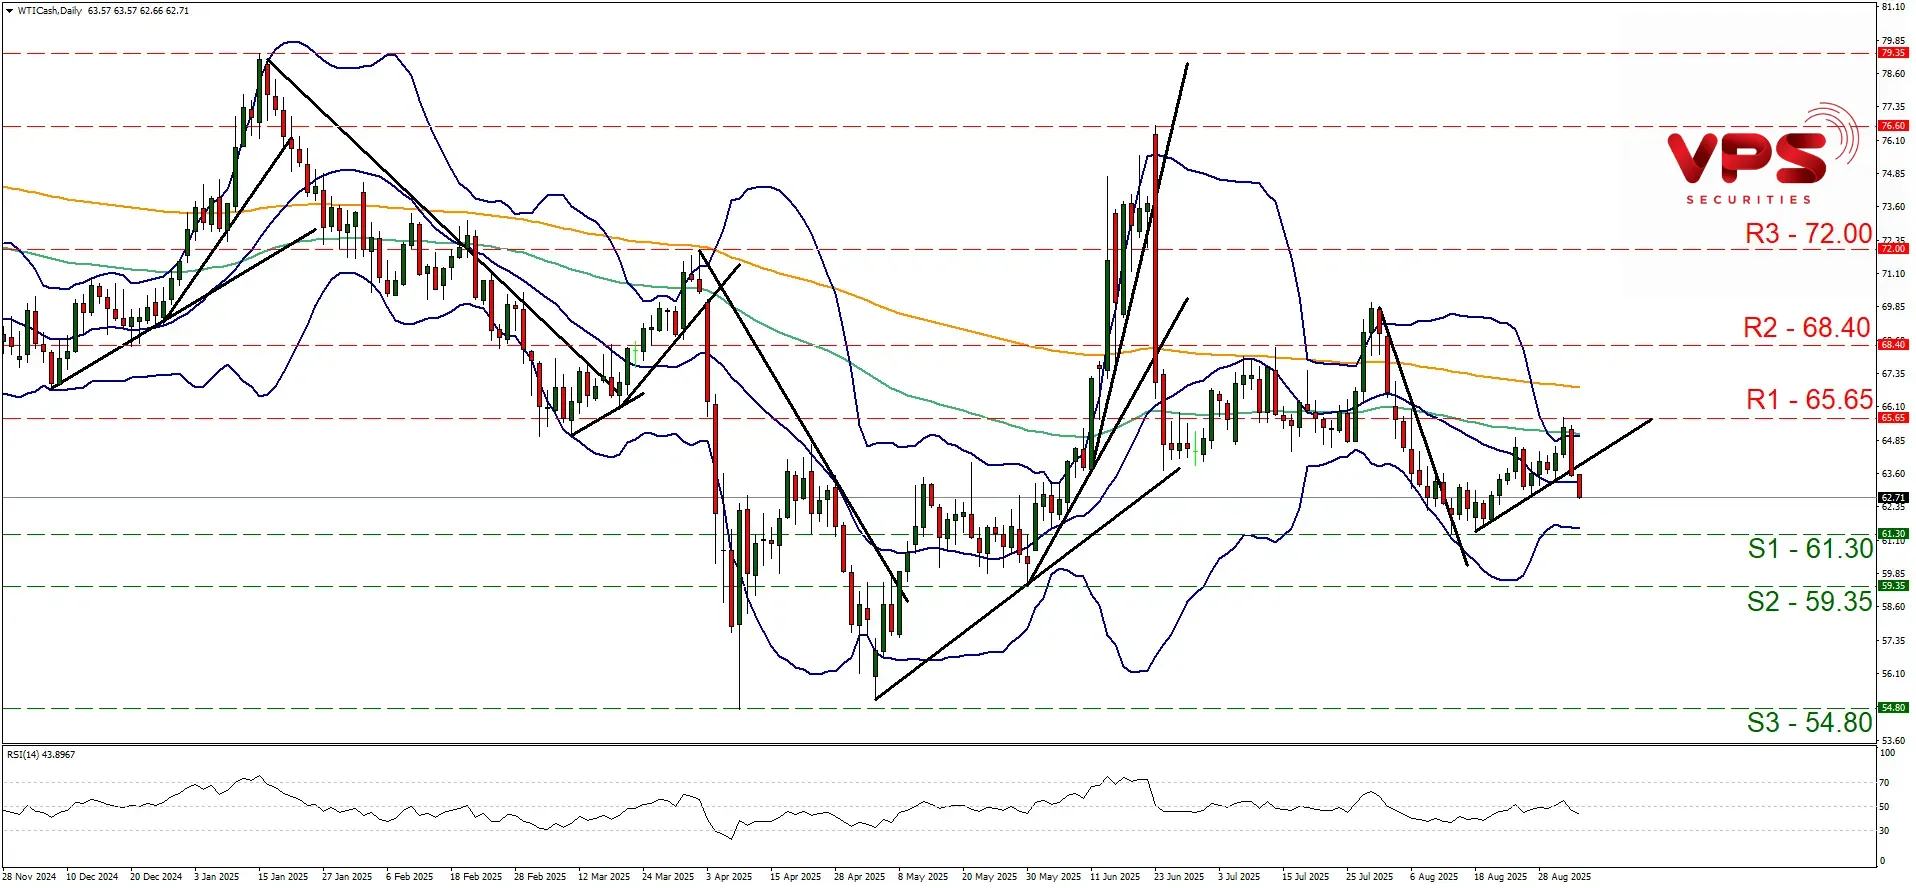Click the RSI(14) indicator label
The height and width of the screenshot is (888, 1916).
[x=41, y=755]
